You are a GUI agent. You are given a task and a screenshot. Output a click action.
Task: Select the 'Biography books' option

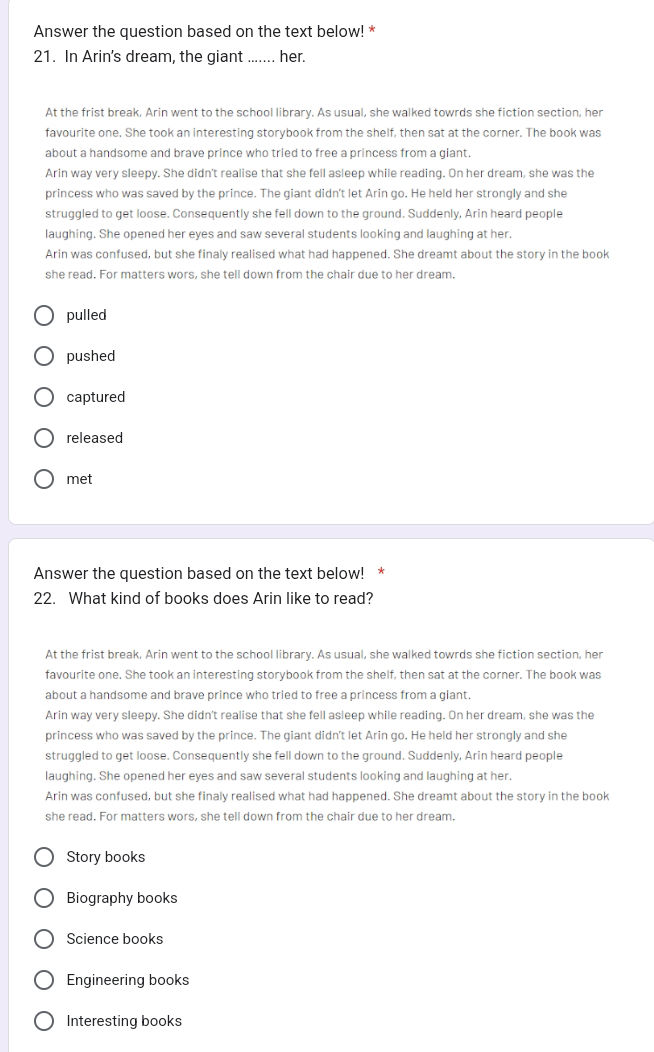pyautogui.click(x=44, y=898)
